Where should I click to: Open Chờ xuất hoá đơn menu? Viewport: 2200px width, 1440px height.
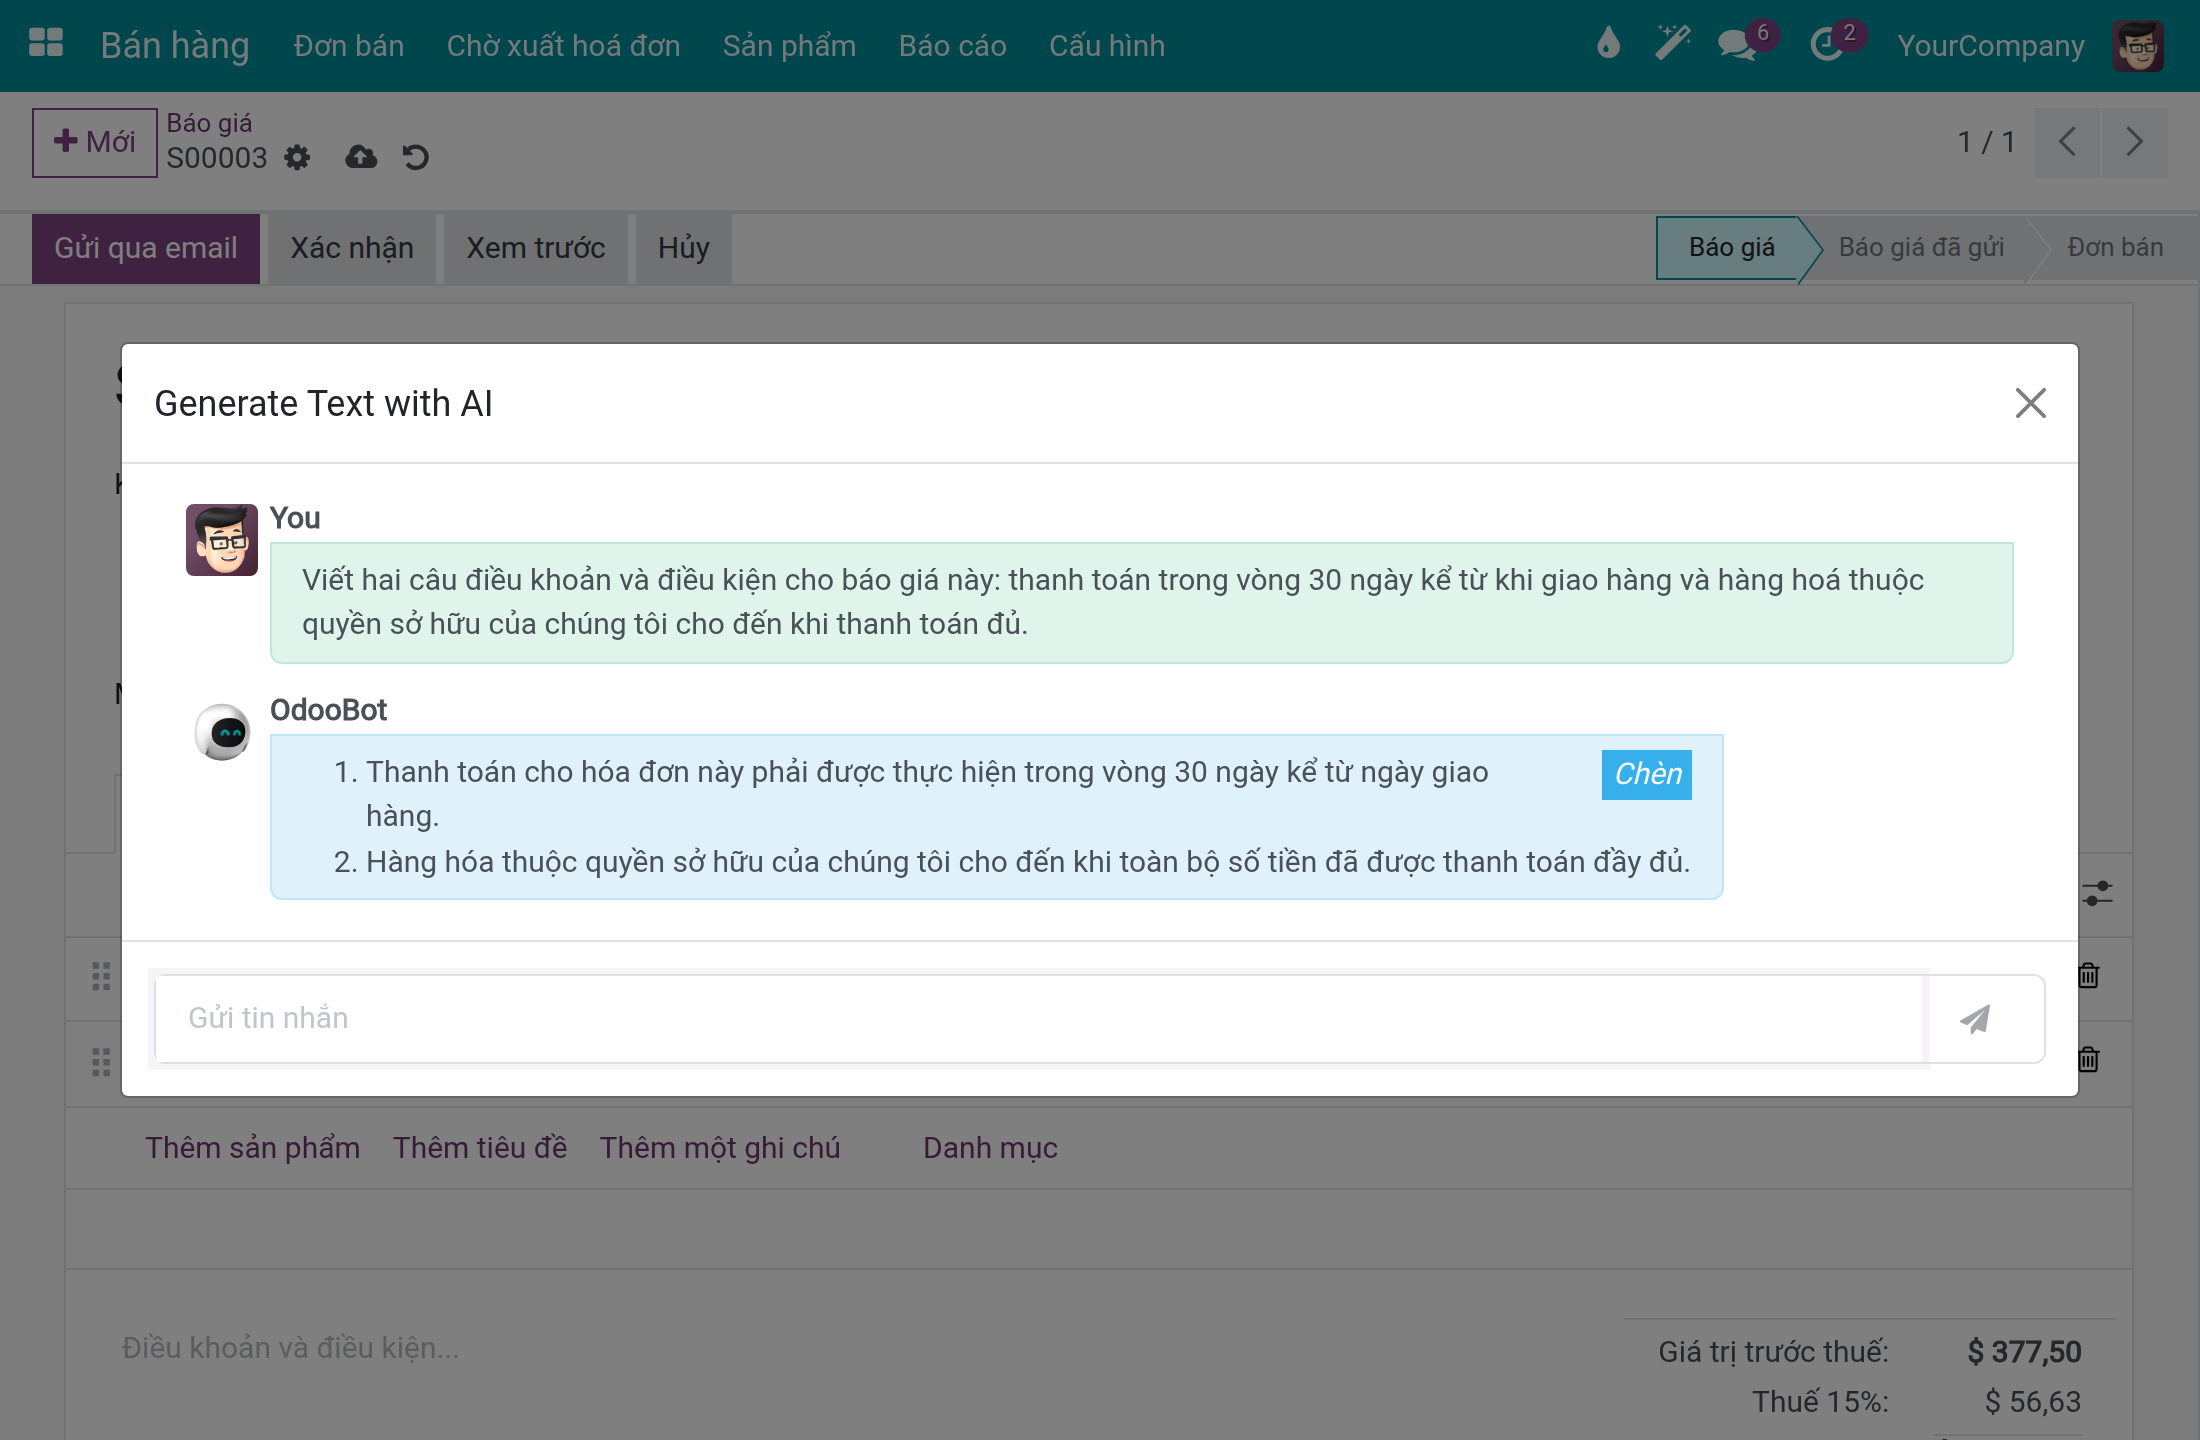pos(563,46)
